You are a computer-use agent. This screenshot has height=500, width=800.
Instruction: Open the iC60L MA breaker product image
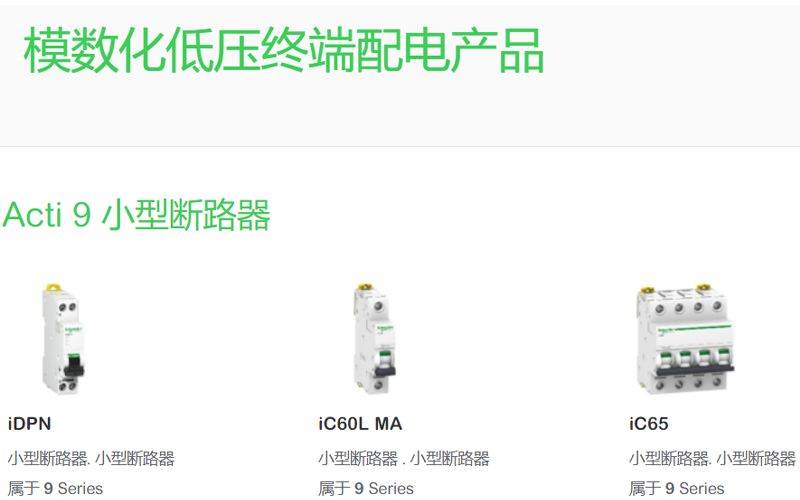pos(374,339)
